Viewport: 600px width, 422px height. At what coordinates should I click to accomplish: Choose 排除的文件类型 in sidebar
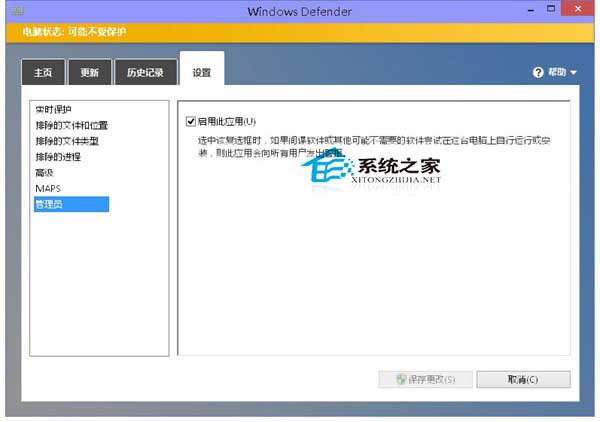[x=66, y=141]
